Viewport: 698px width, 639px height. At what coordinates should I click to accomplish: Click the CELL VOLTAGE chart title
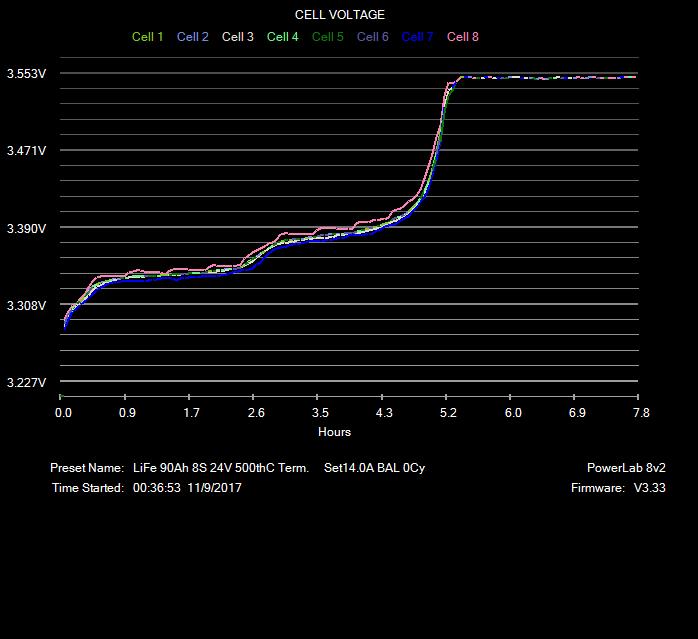(x=339, y=15)
